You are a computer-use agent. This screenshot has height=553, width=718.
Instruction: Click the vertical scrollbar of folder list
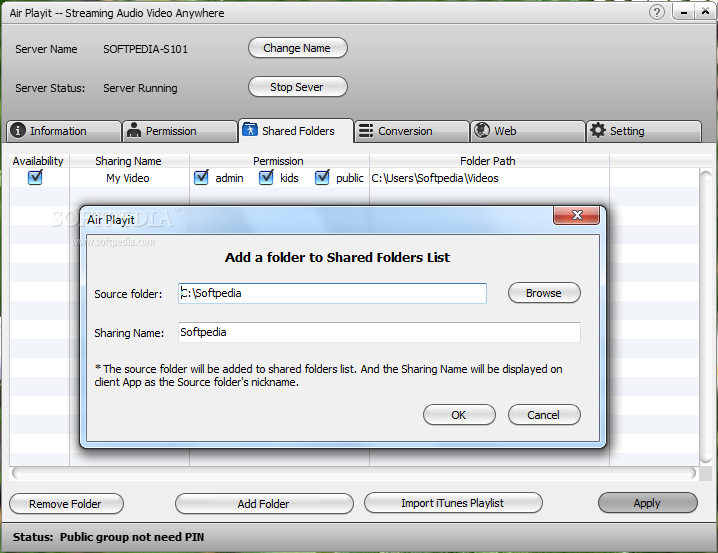click(706, 317)
